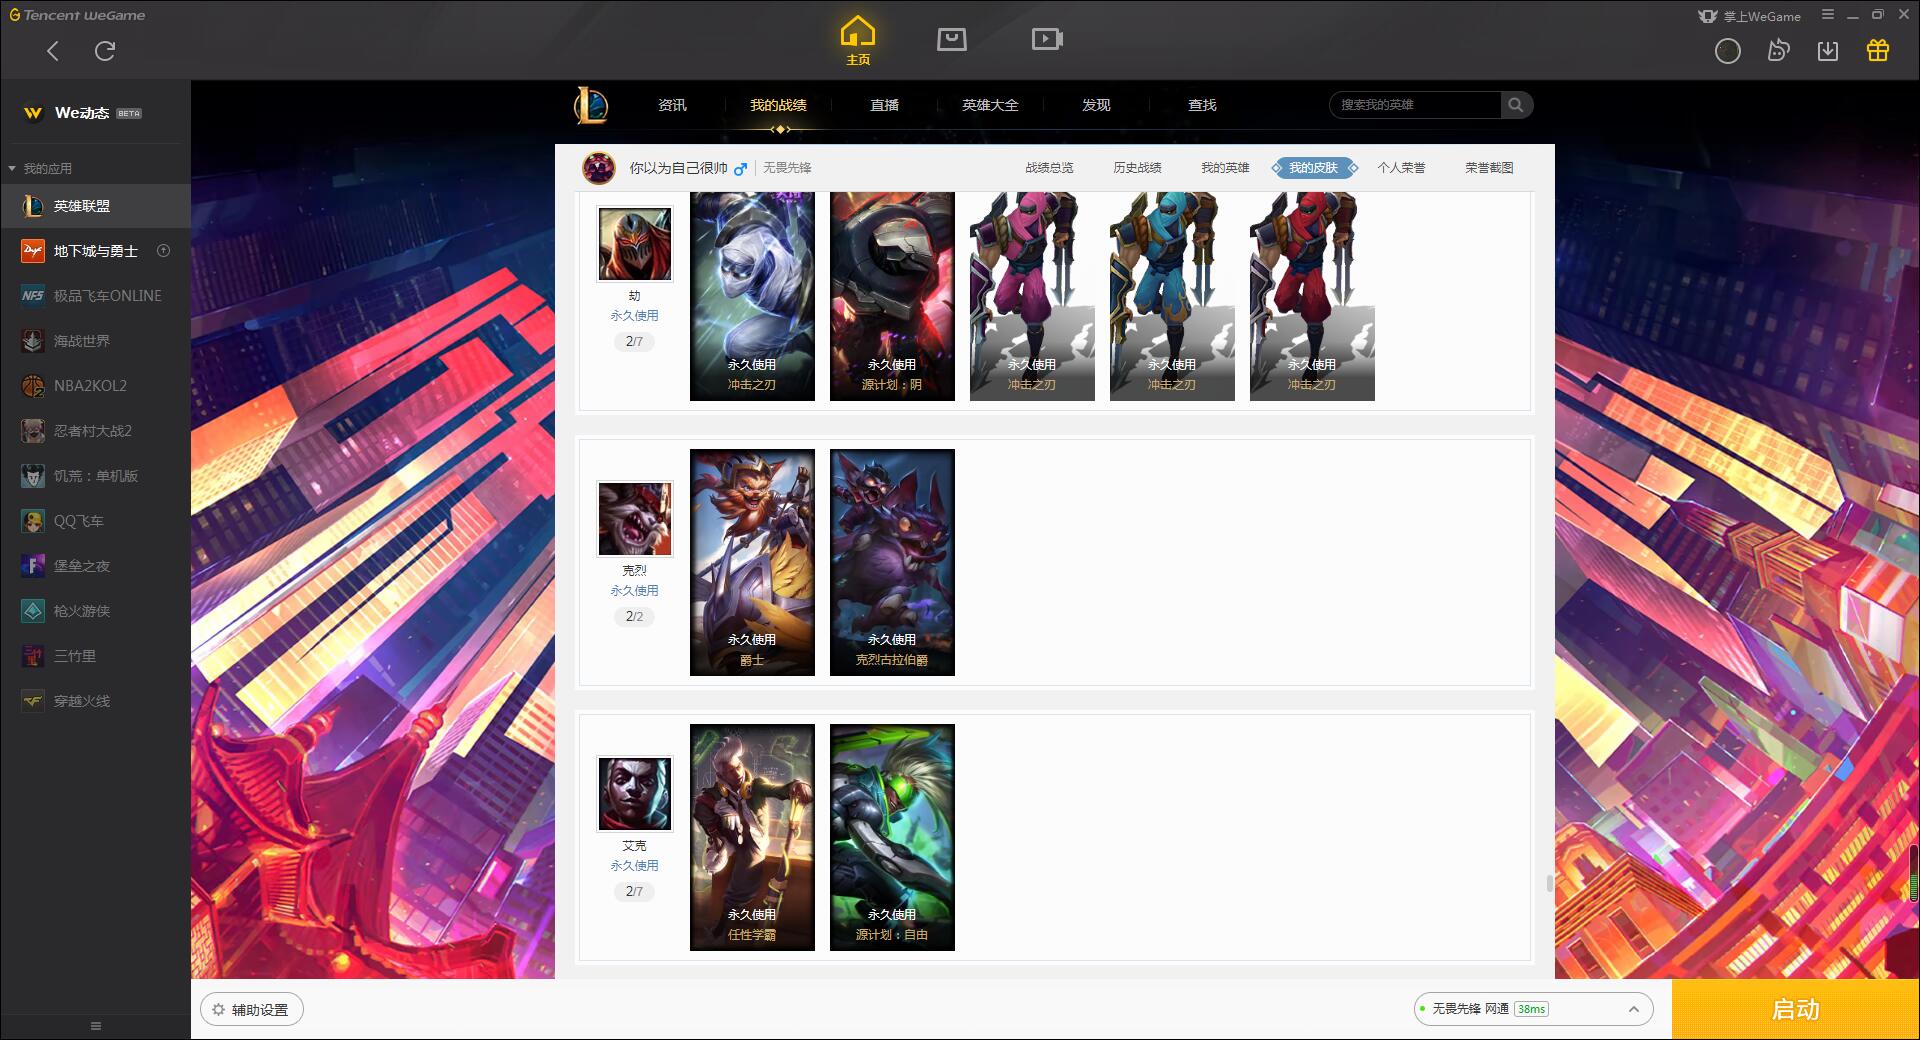Screen dimensions: 1920x1040
Task: Open We动态 in the sidebar
Action: pos(95,113)
